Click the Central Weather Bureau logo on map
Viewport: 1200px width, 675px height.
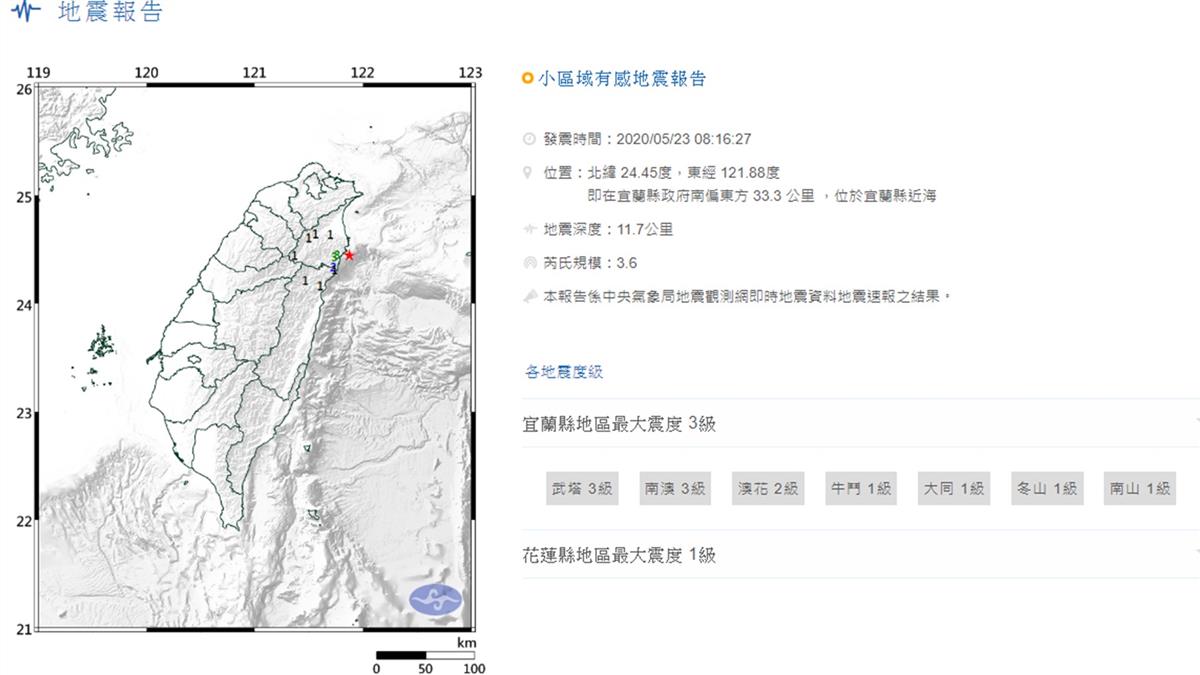pos(435,599)
